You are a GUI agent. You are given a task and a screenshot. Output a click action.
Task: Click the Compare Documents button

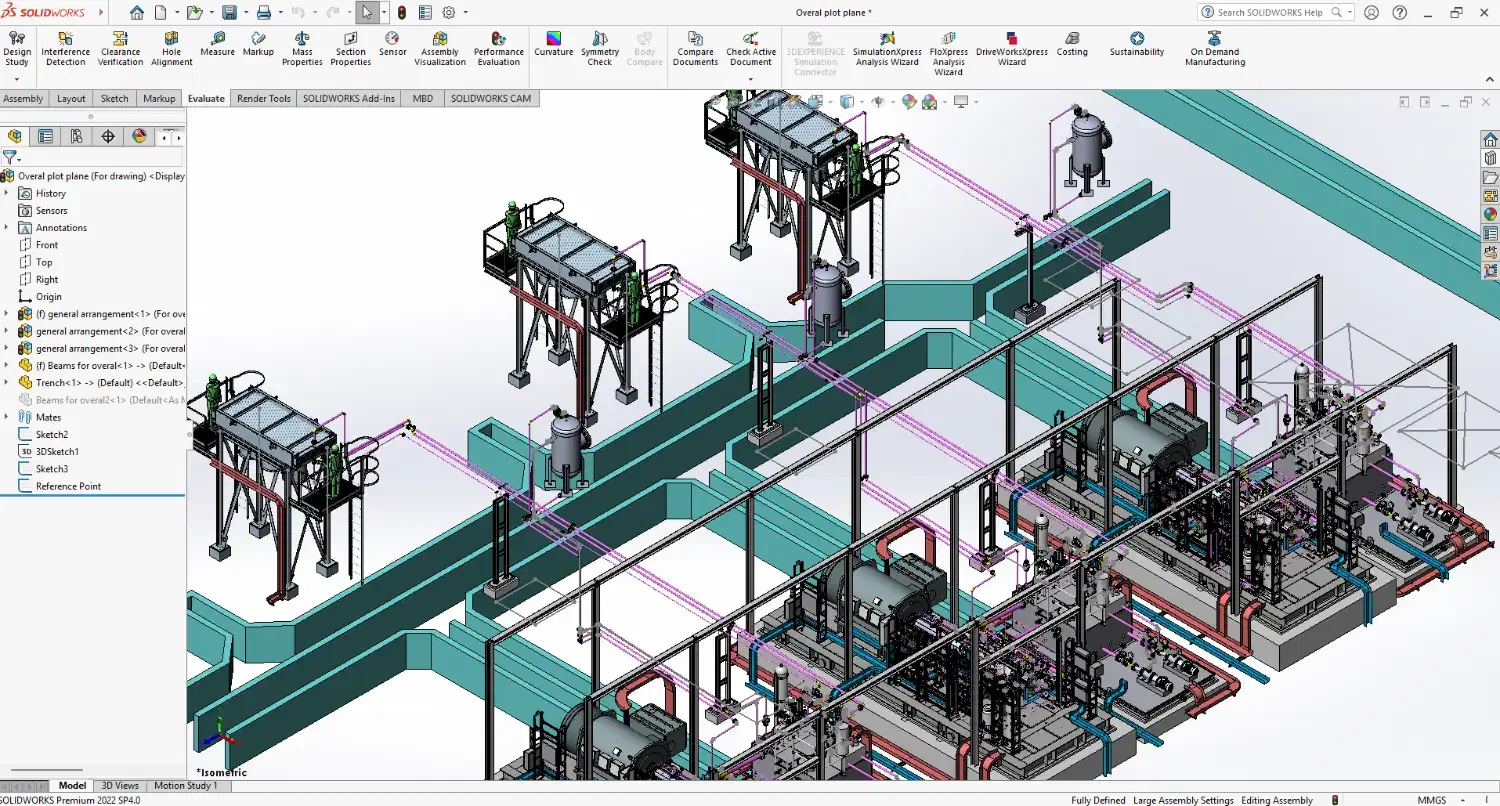(x=695, y=49)
